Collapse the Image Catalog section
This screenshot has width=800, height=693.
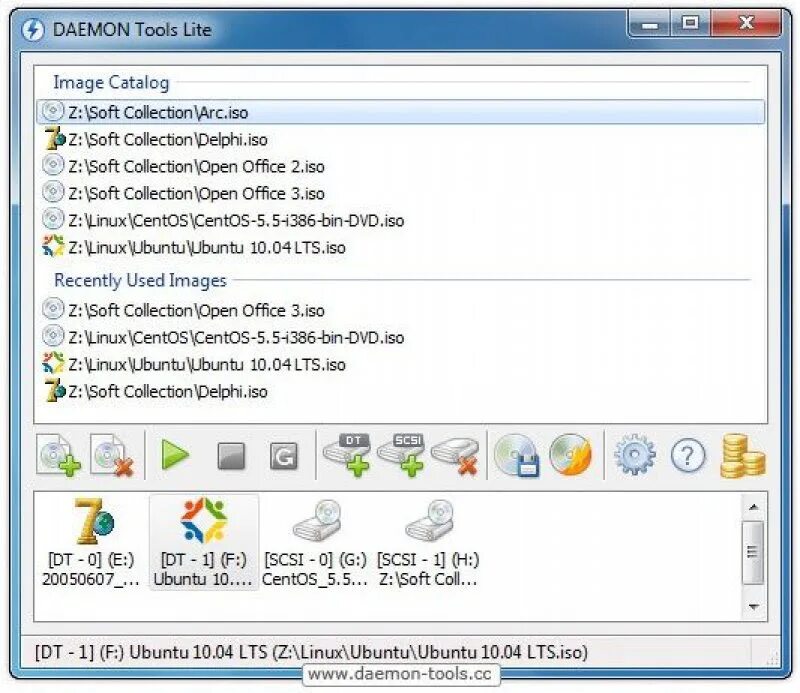(x=110, y=83)
